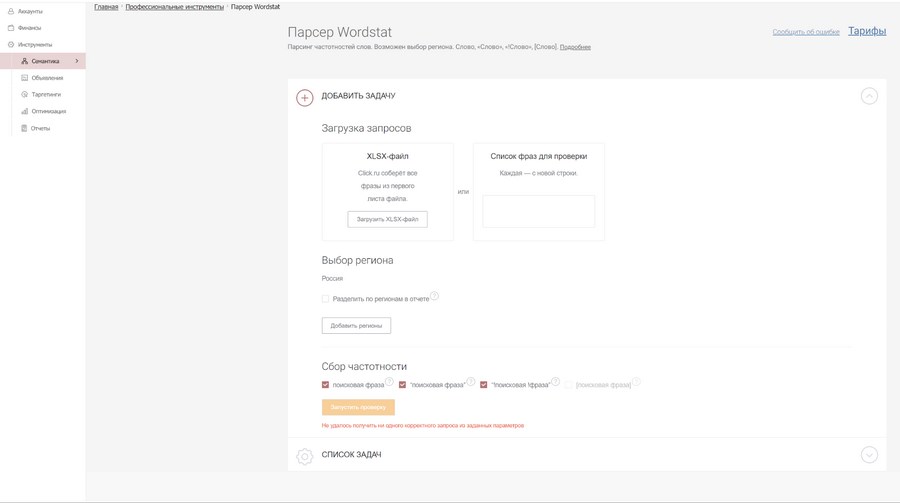Click the Инструменты gear icon

pyautogui.click(x=10, y=44)
